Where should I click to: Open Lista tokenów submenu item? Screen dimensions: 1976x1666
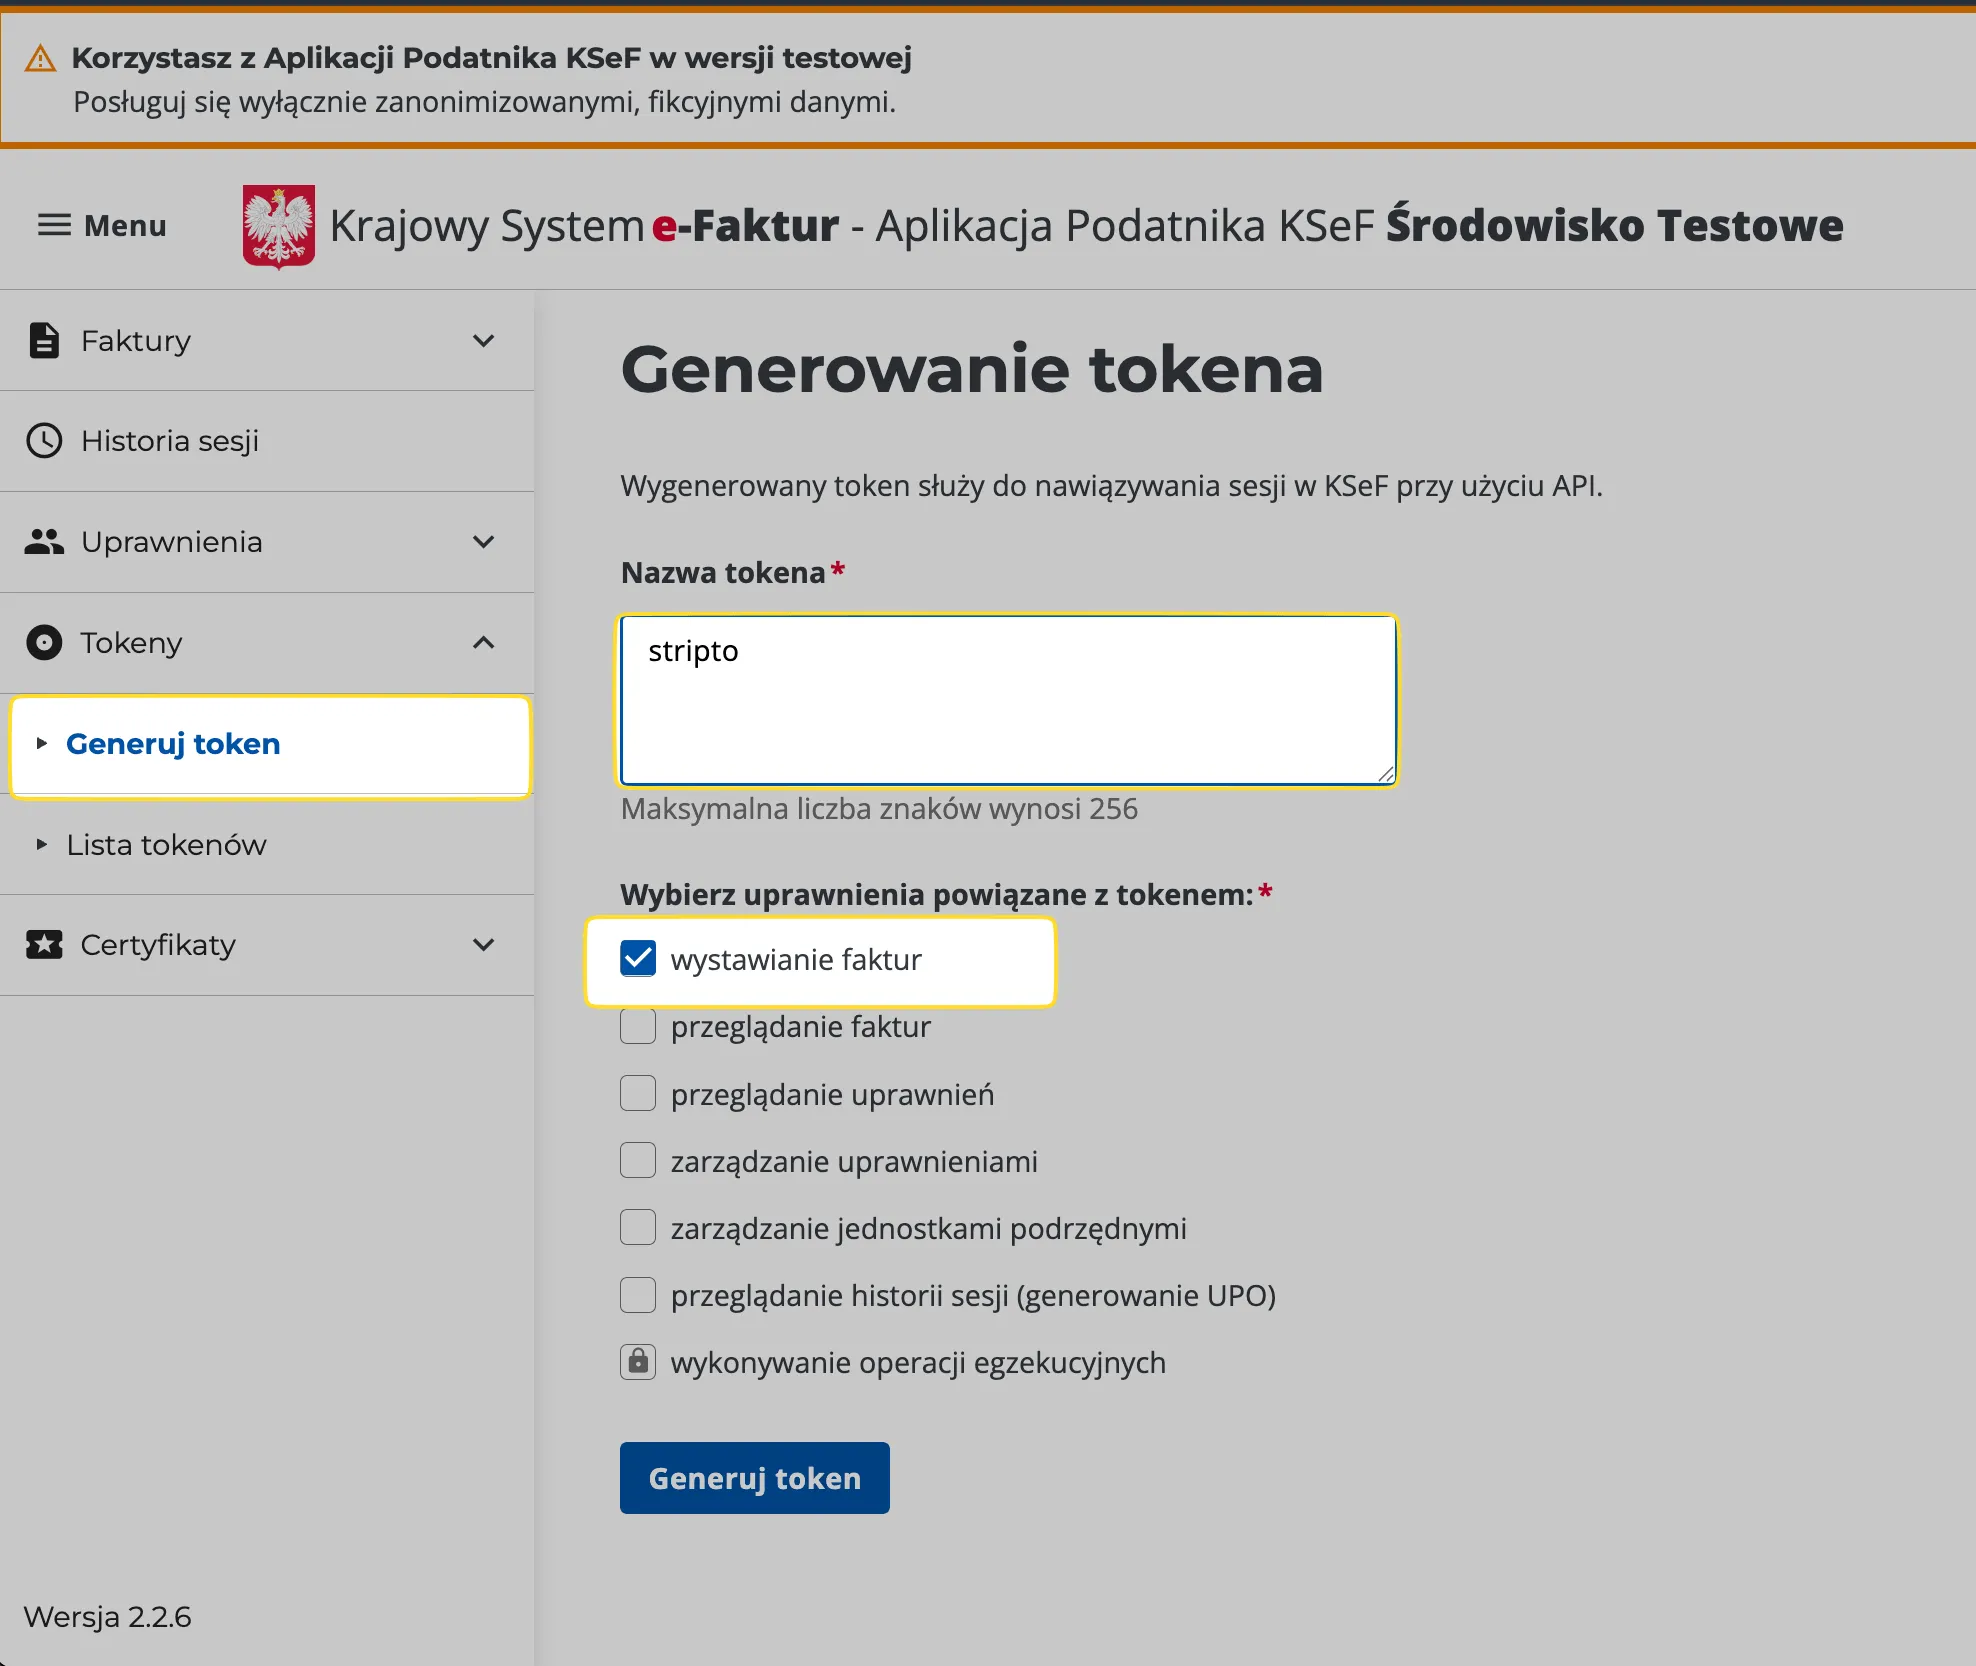coord(267,845)
